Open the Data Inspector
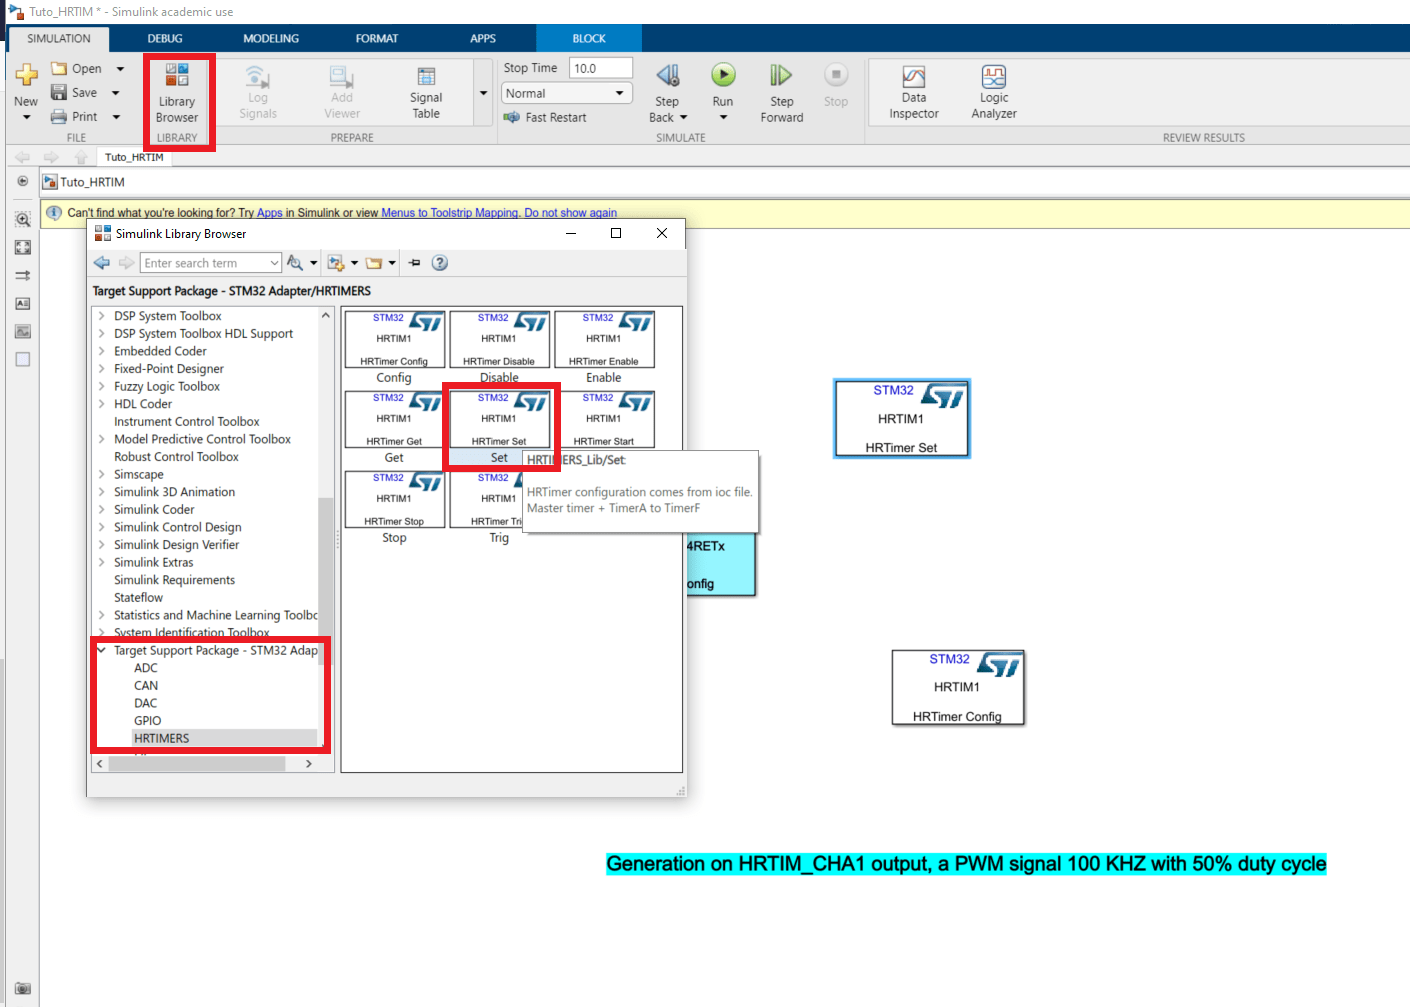Viewport: 1410px width, 1007px height. tap(913, 91)
